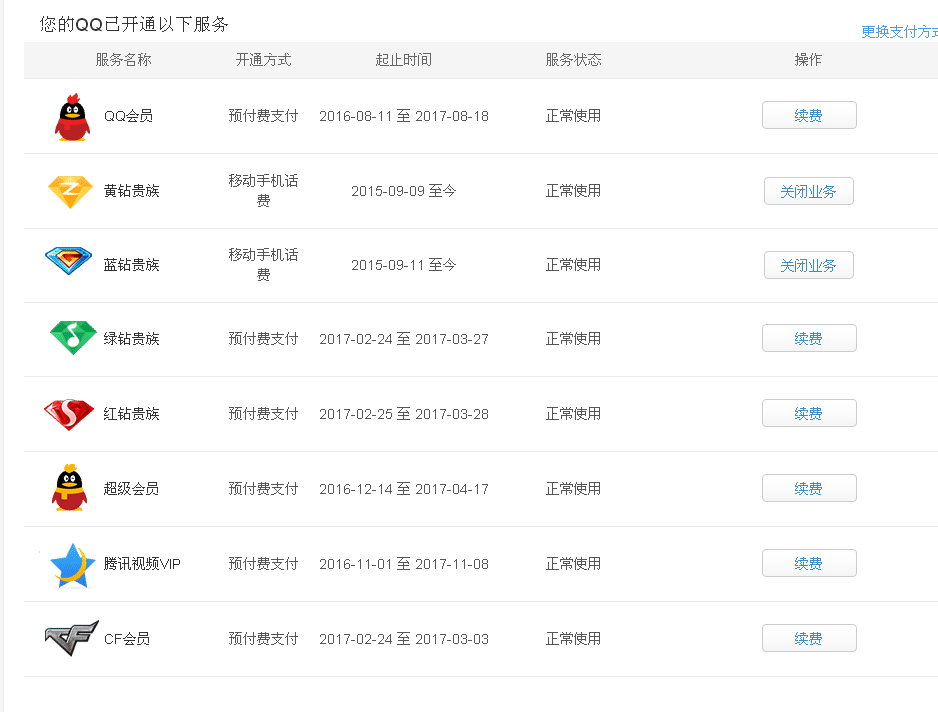Click the date range 2017-02-24 至 2017-03-27
Image resolution: width=938 pixels, height=712 pixels.
404,339
